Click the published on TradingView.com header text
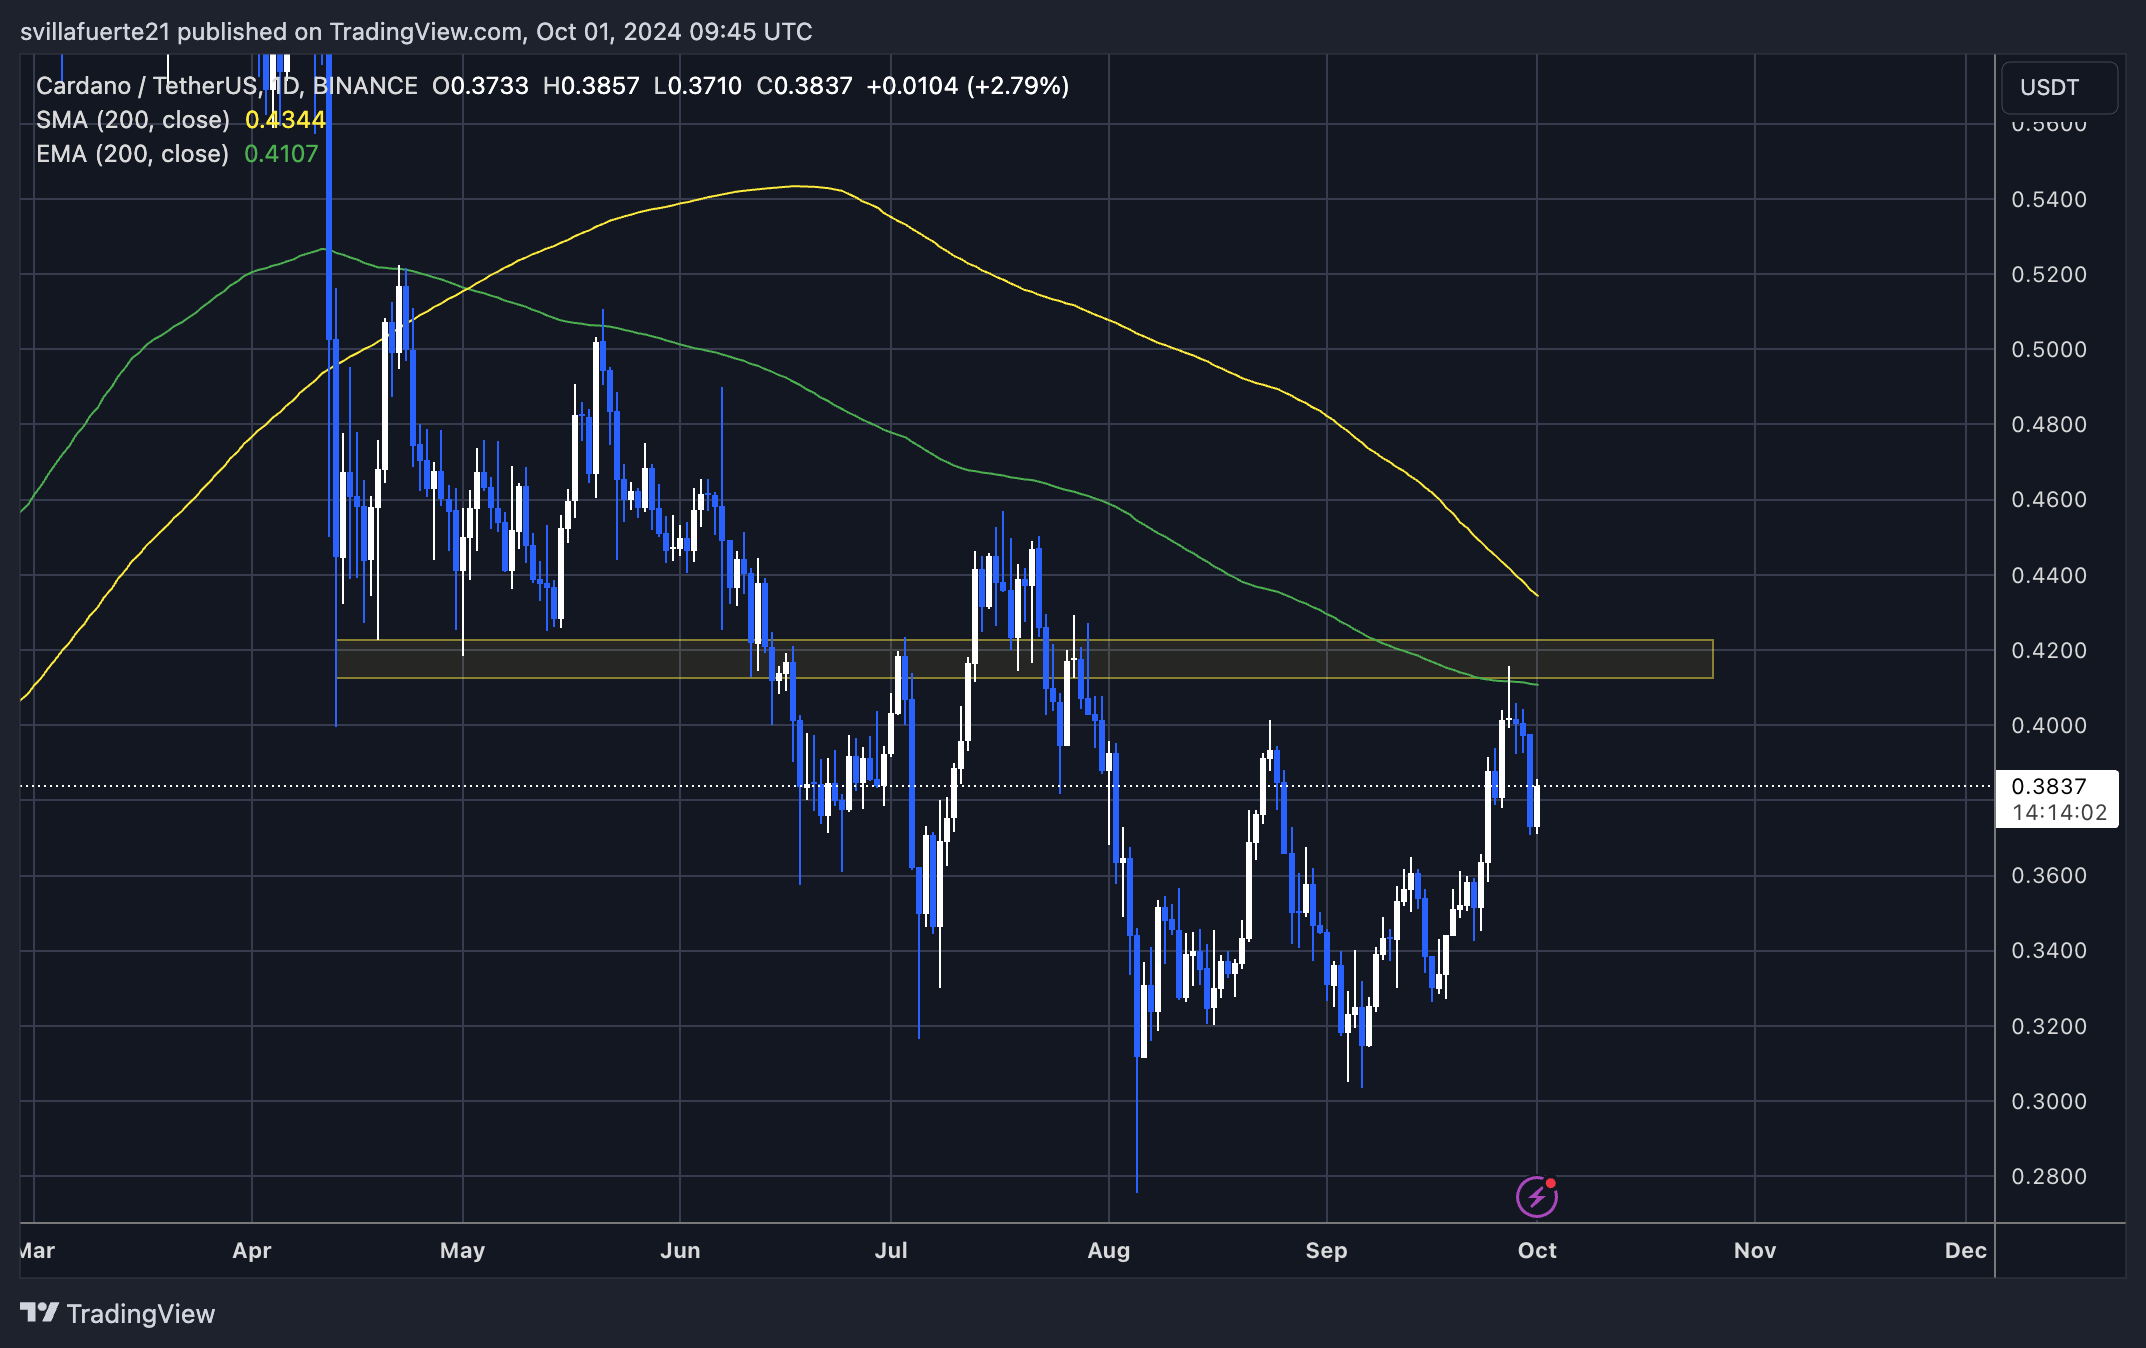The image size is (2146, 1348). (415, 32)
